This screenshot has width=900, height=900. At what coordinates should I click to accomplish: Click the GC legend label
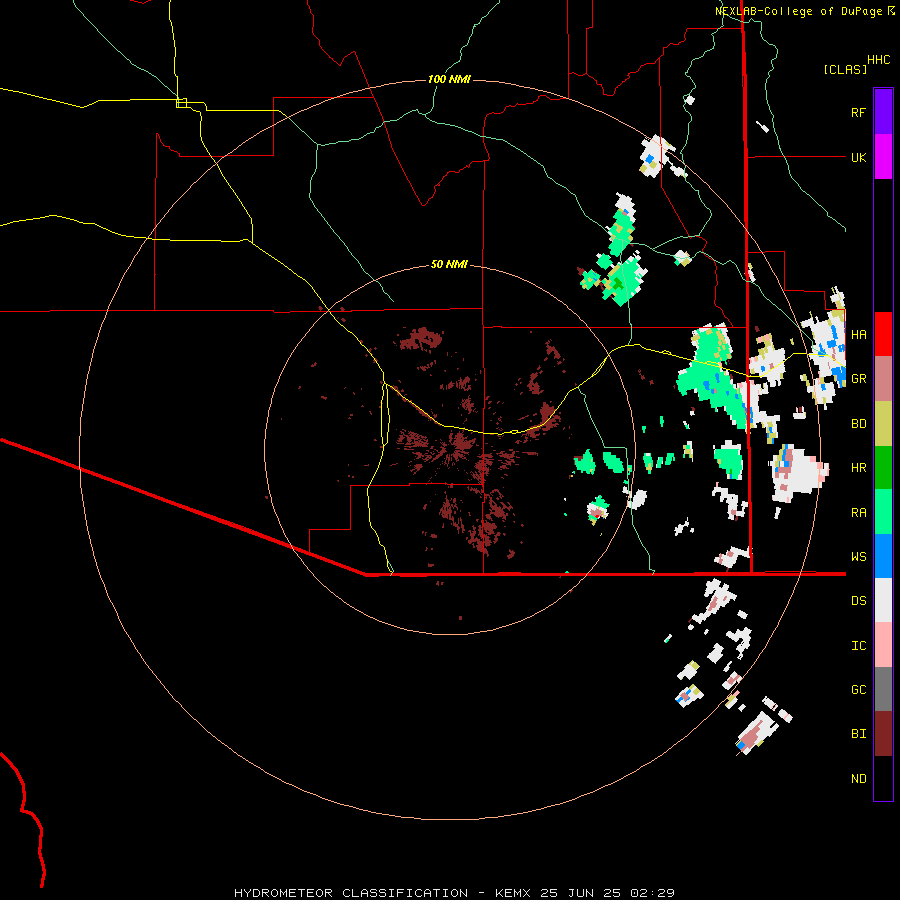point(858,690)
